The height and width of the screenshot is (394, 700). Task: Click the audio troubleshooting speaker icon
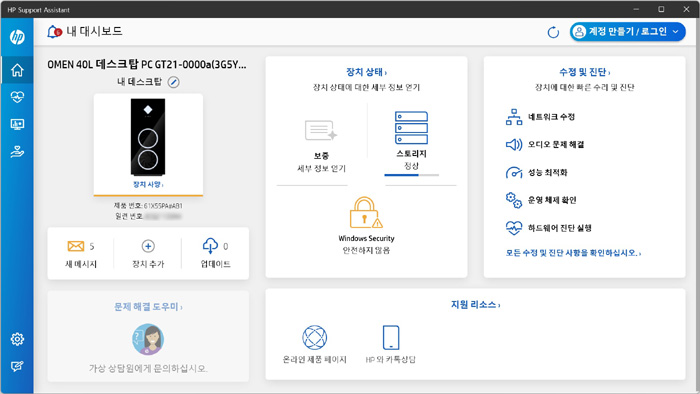pyautogui.click(x=514, y=145)
